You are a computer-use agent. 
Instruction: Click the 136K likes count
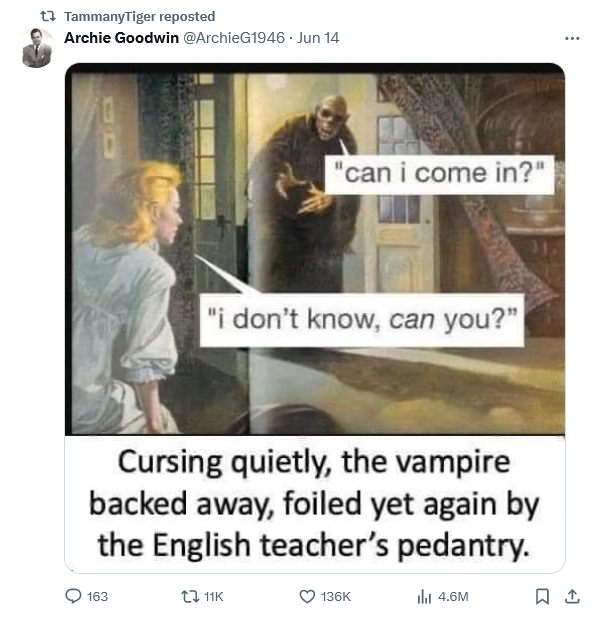click(335, 596)
